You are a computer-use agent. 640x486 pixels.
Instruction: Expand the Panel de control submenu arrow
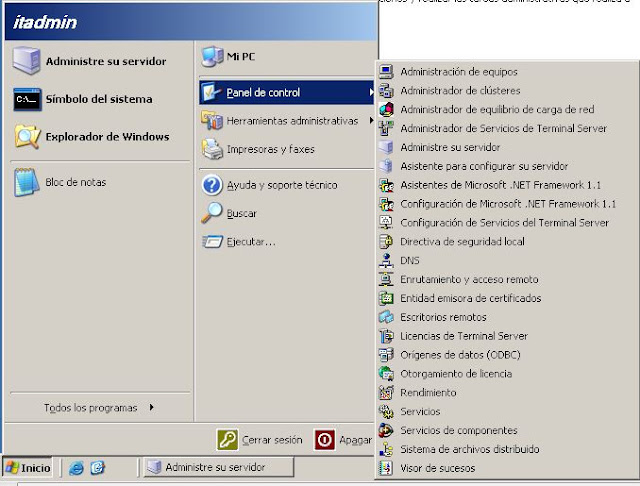371,92
